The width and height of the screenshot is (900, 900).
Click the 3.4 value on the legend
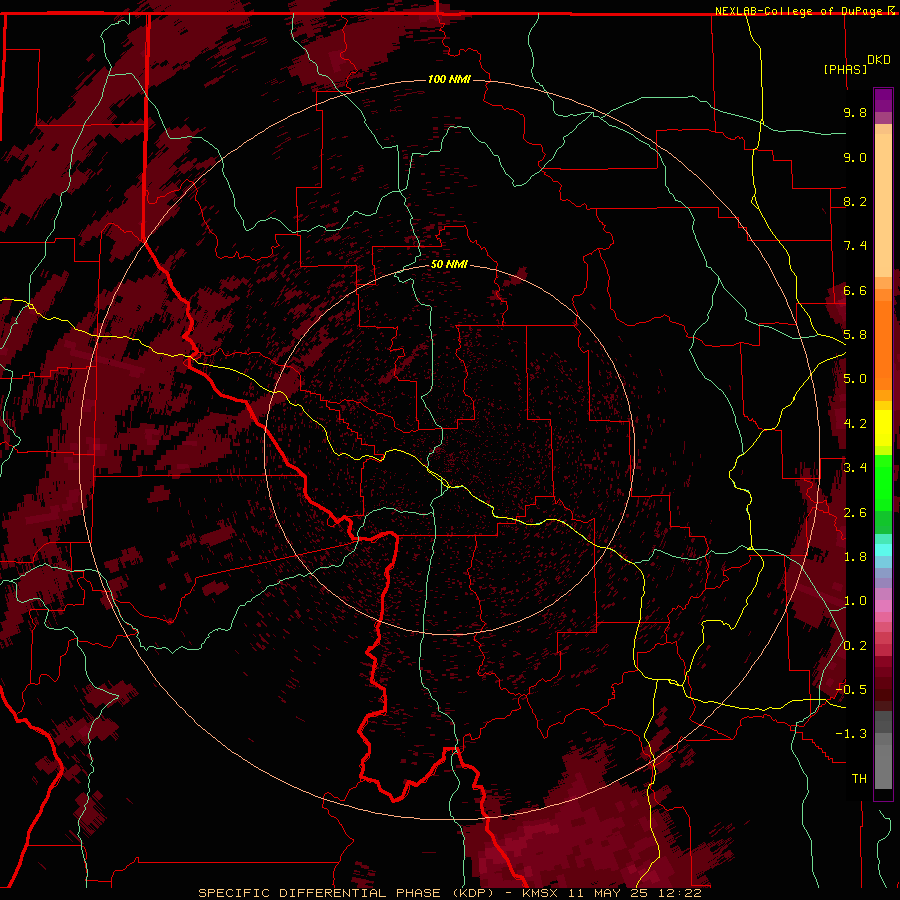(855, 468)
